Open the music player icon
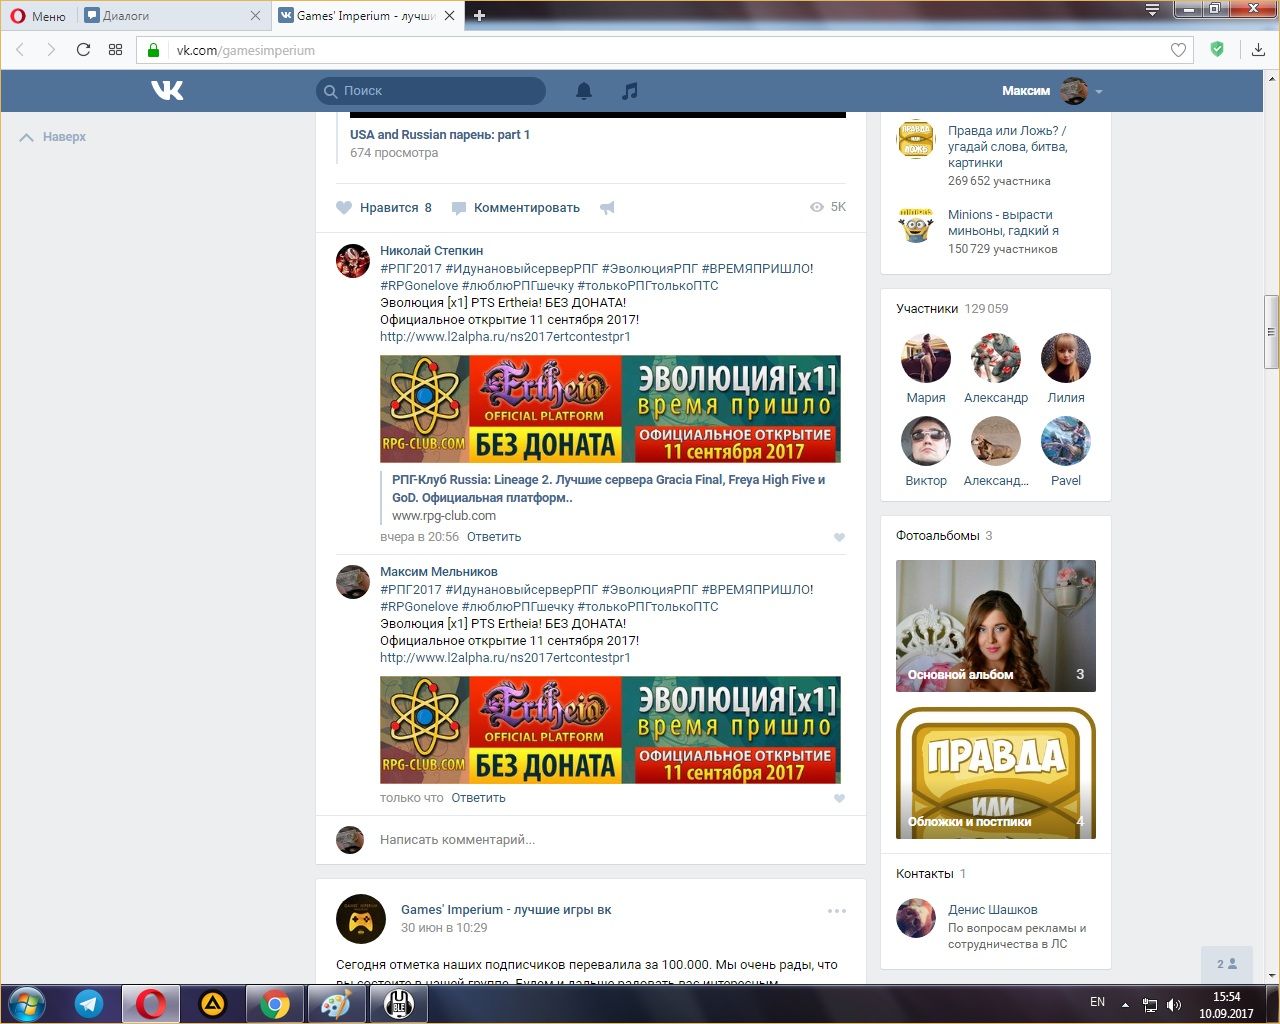The height and width of the screenshot is (1024, 1280). [x=629, y=91]
